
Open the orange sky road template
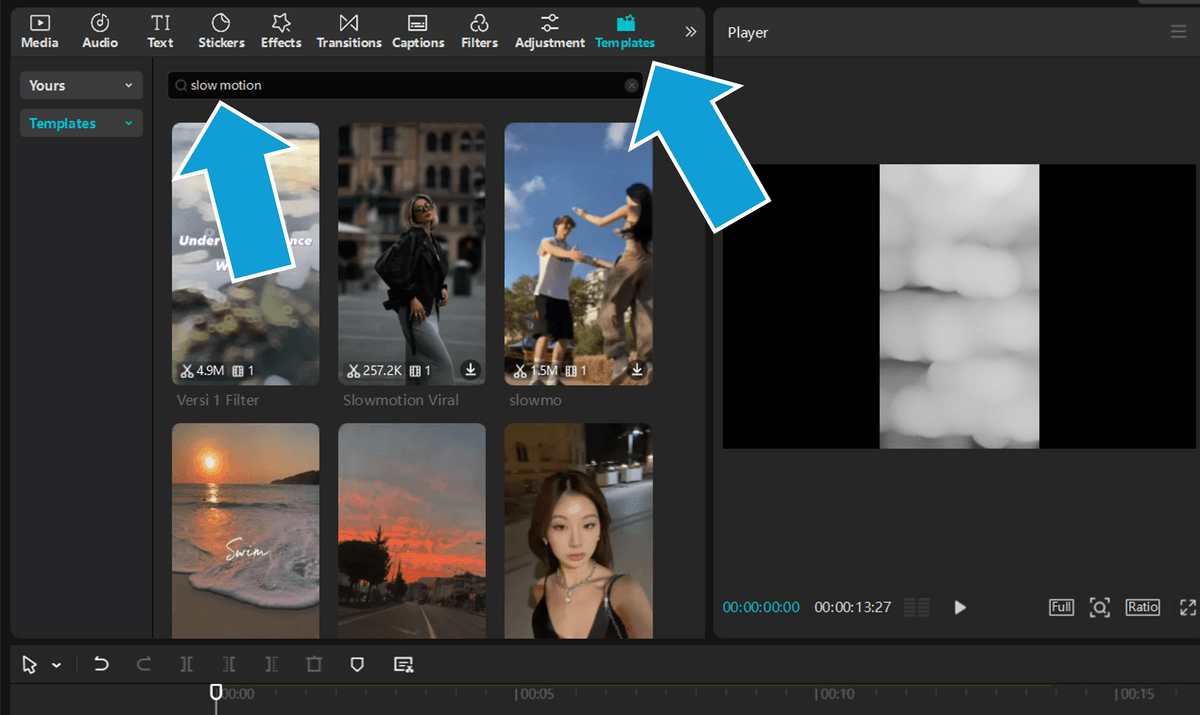(x=412, y=530)
